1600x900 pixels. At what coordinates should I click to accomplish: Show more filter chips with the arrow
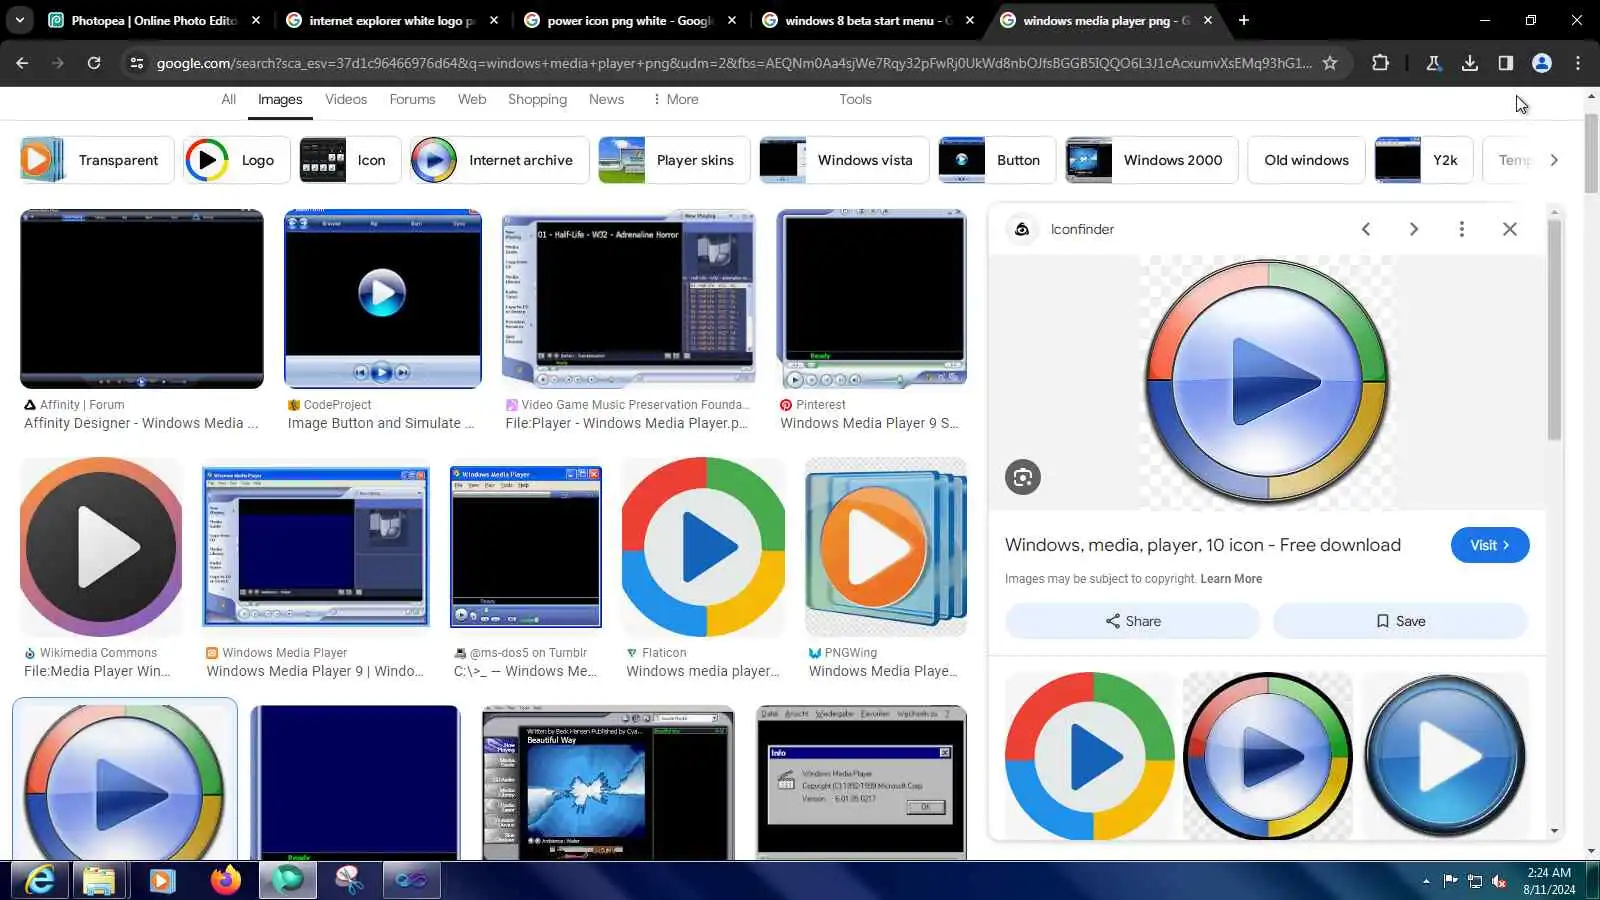pyautogui.click(x=1553, y=160)
